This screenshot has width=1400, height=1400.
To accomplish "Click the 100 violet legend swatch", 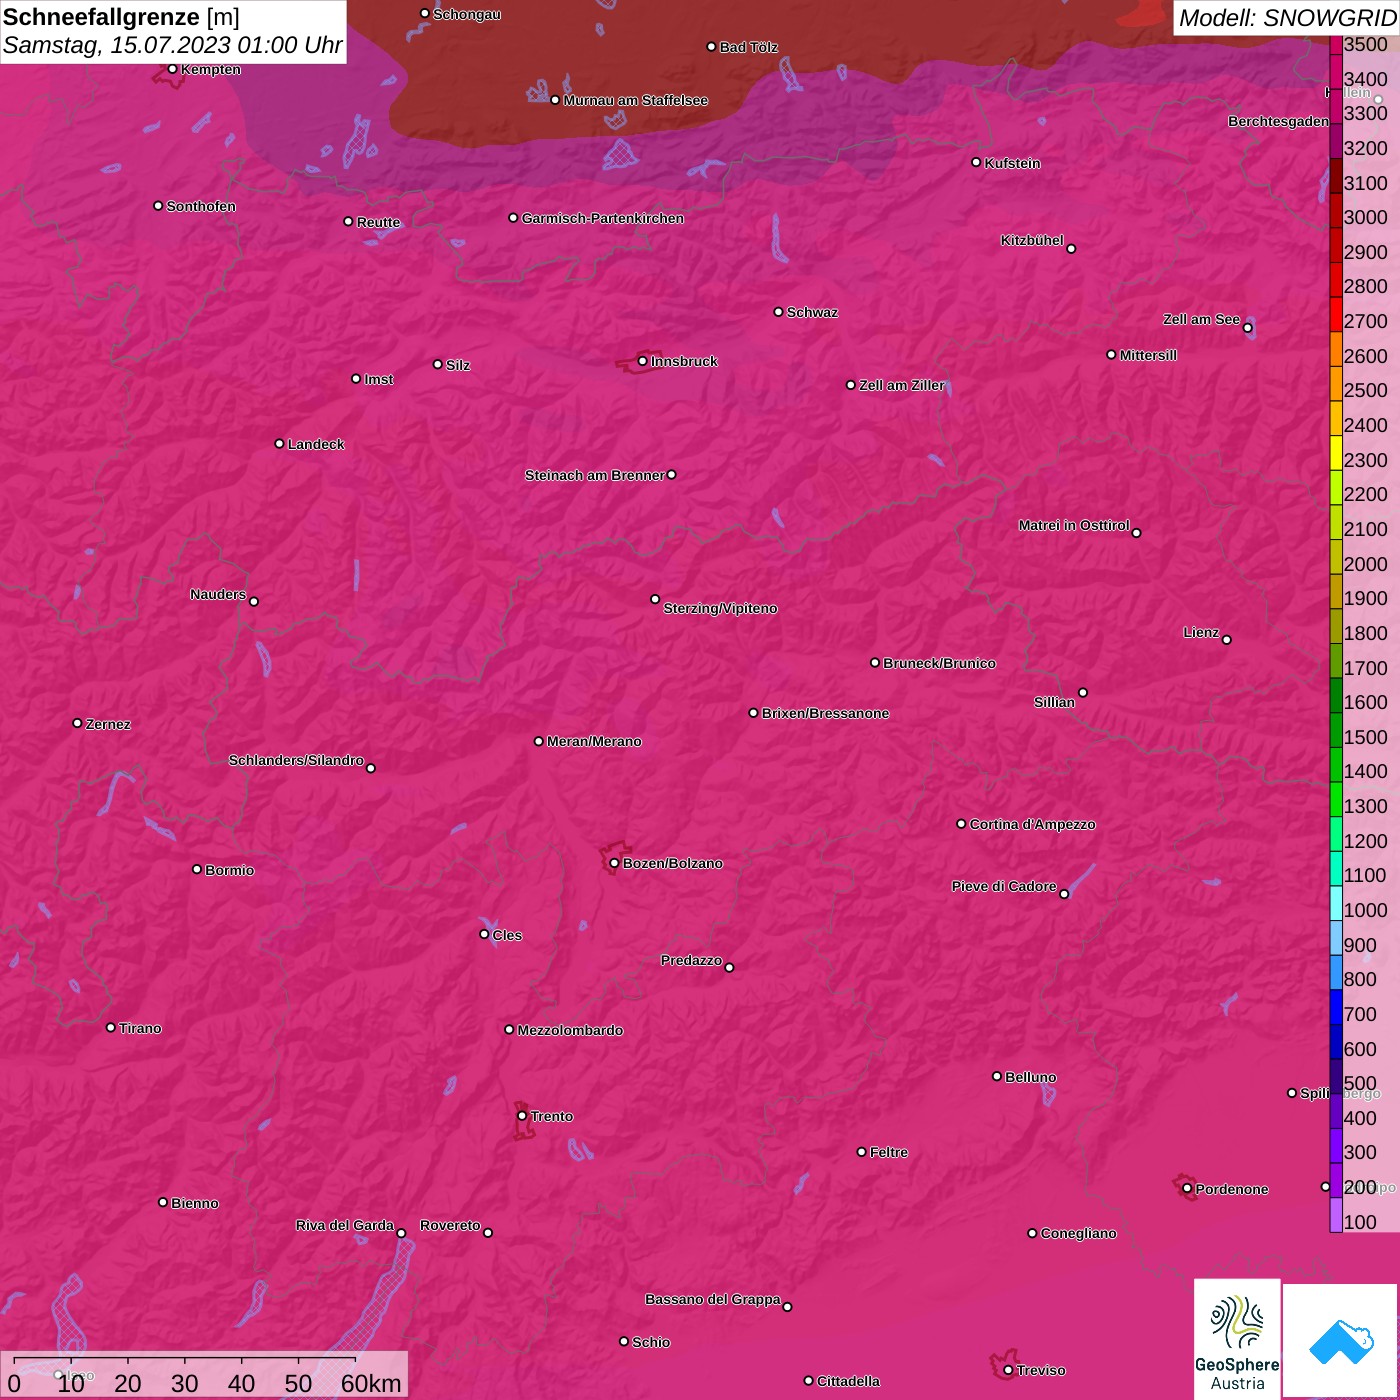I will coord(1335,1215).
